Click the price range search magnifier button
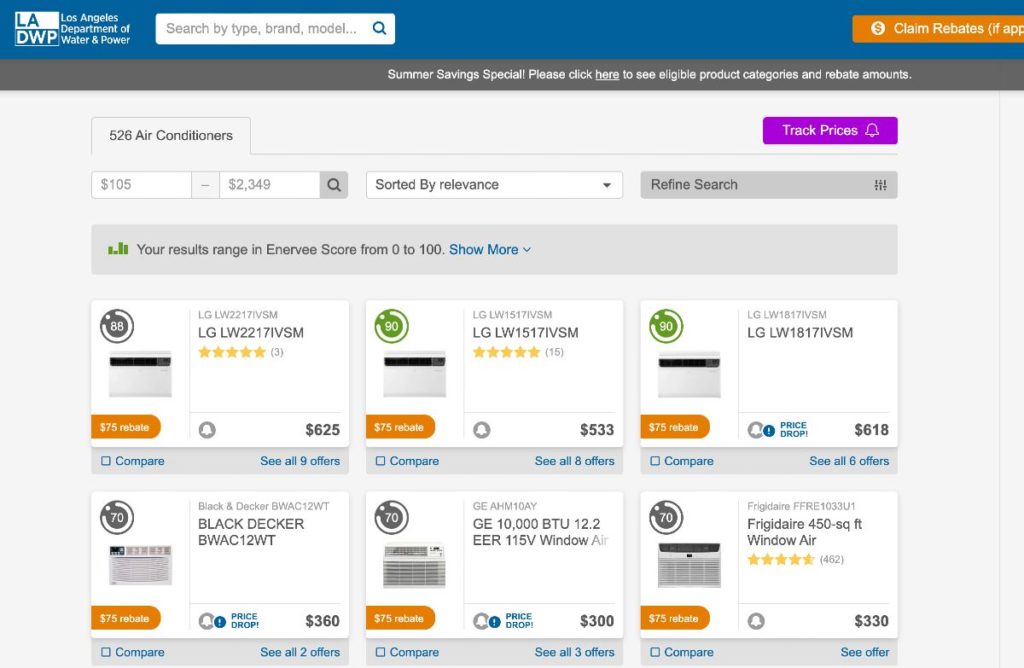This screenshot has width=1024, height=668. pyautogui.click(x=334, y=185)
